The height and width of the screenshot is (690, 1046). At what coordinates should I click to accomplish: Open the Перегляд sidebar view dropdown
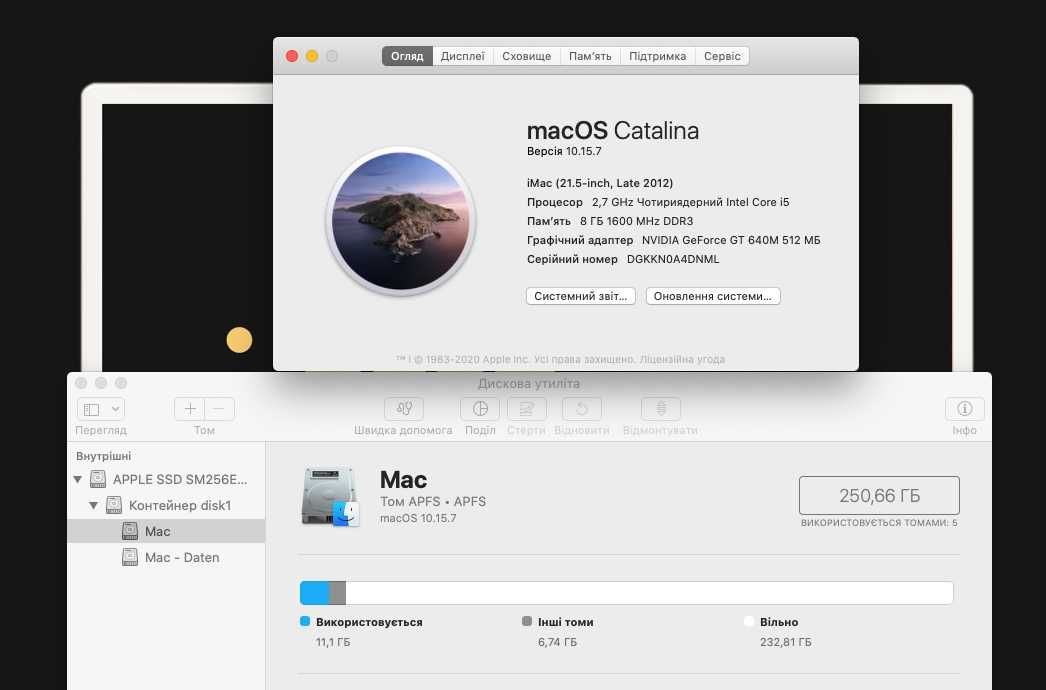[101, 409]
